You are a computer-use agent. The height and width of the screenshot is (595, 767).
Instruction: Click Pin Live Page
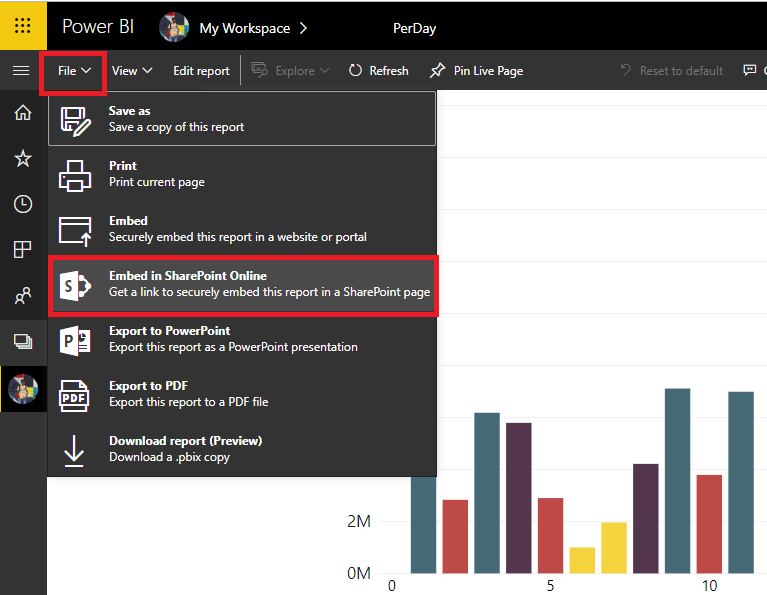pos(477,71)
